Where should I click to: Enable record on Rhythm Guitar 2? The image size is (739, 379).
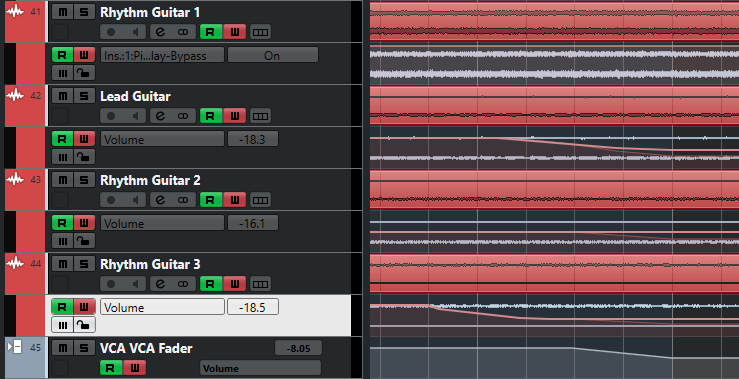(111, 200)
